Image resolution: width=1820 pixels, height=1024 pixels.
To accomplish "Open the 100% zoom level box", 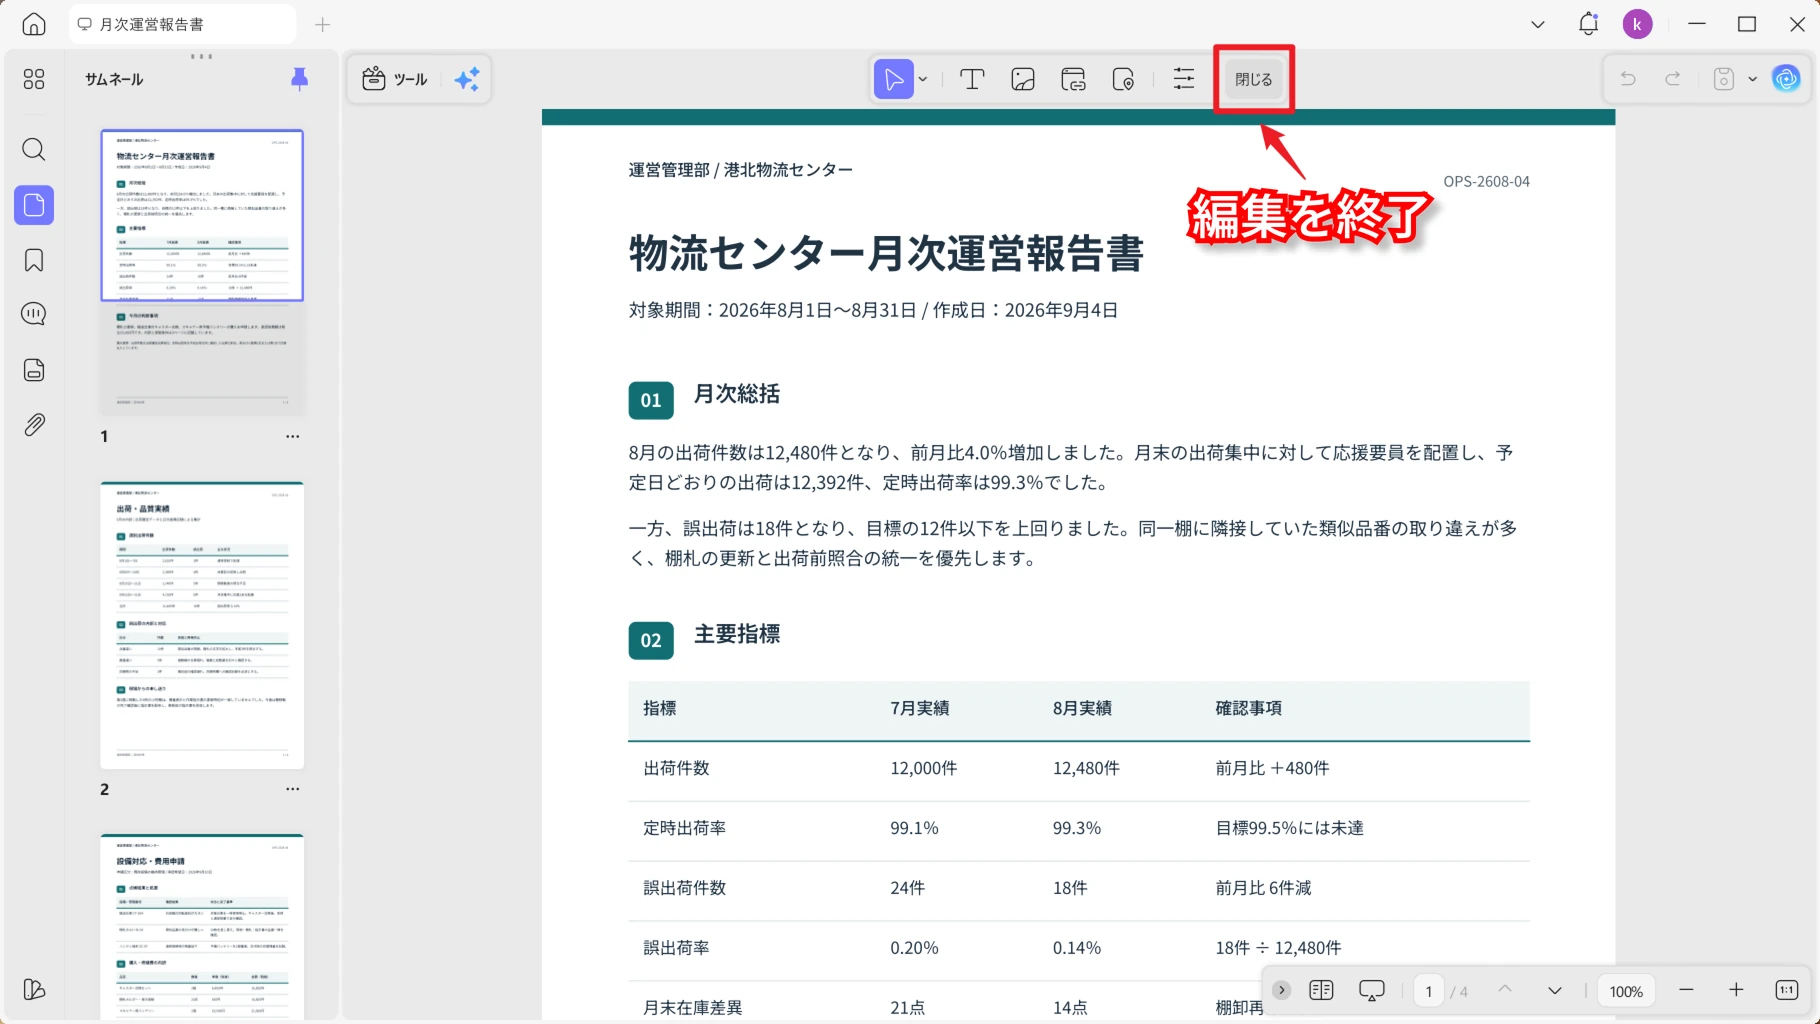I will [1626, 991].
